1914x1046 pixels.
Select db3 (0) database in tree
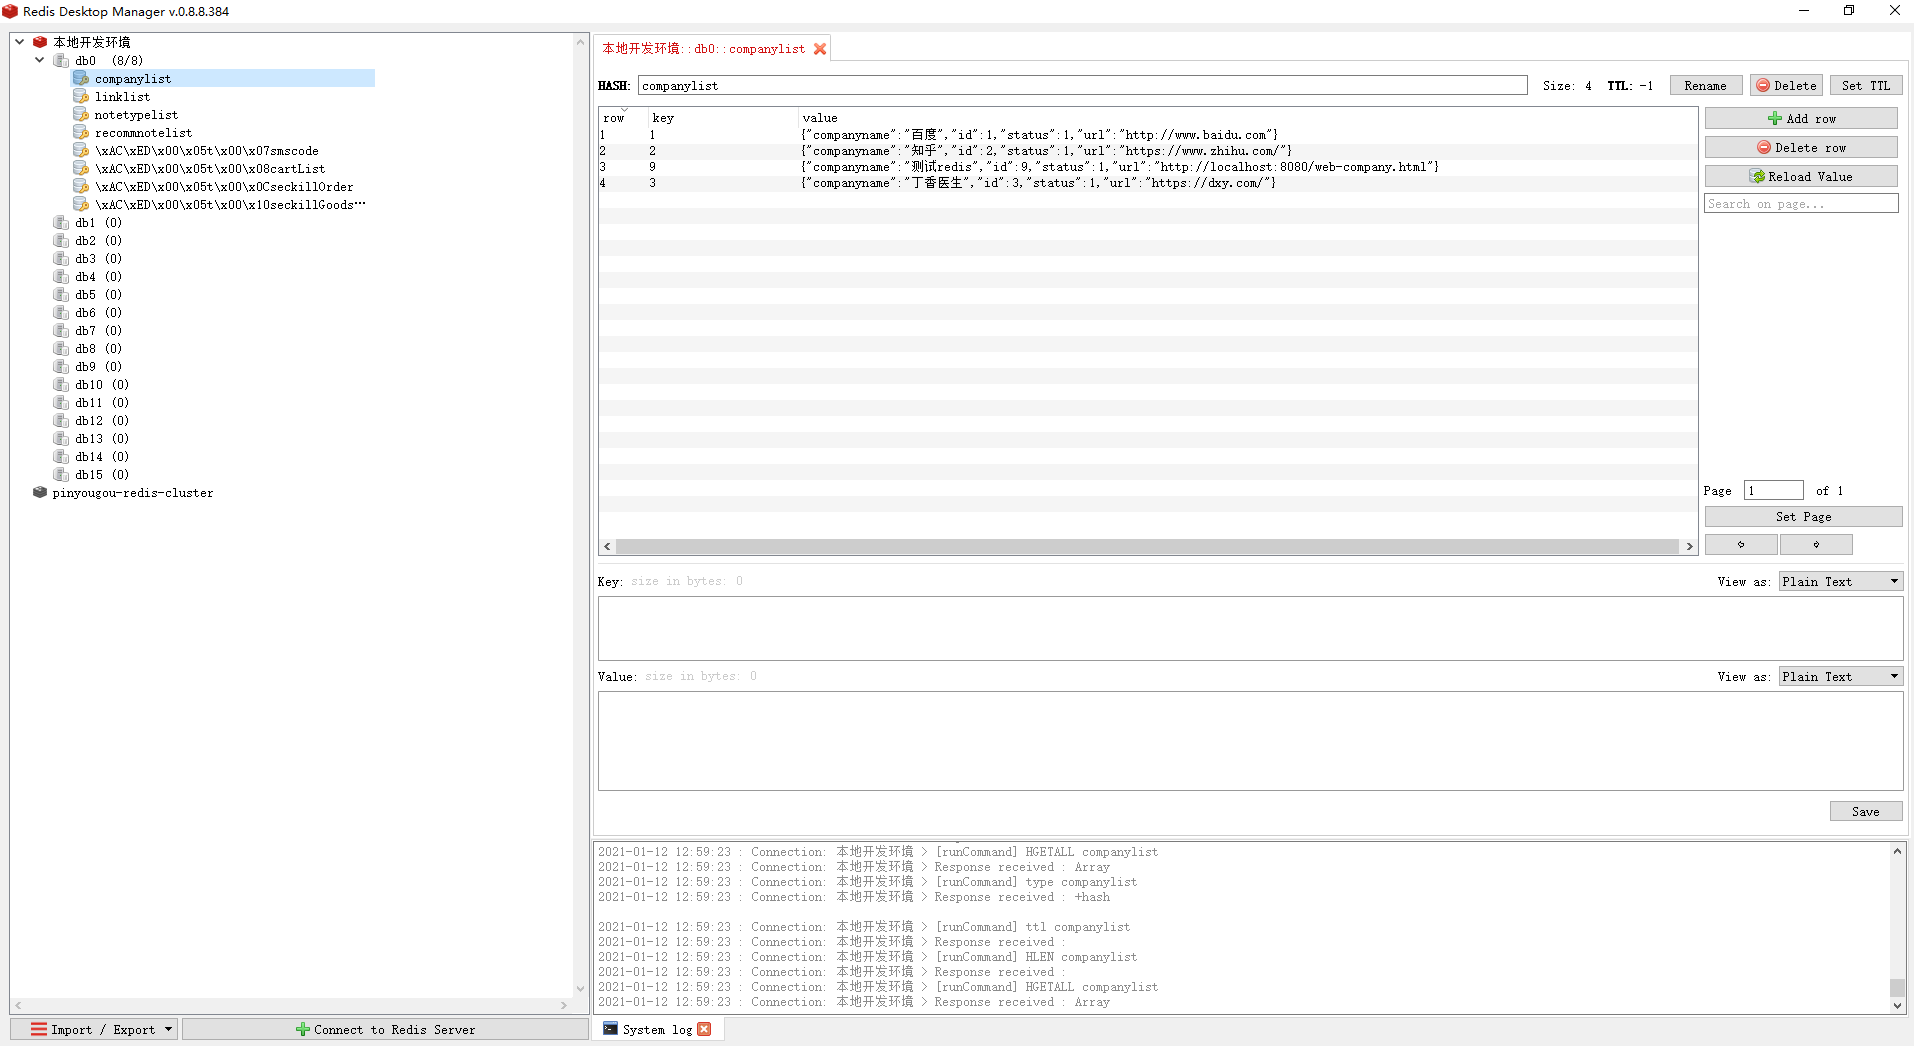(98, 258)
